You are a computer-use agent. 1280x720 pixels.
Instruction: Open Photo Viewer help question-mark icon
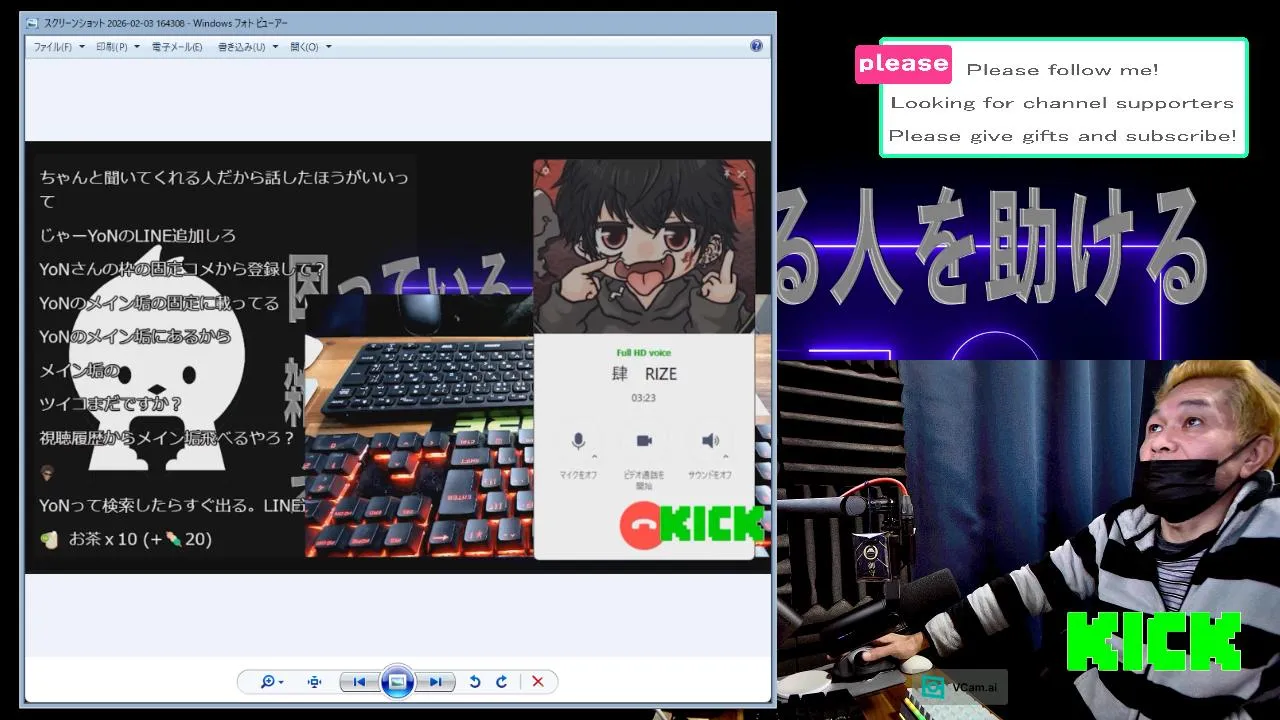pyautogui.click(x=756, y=46)
